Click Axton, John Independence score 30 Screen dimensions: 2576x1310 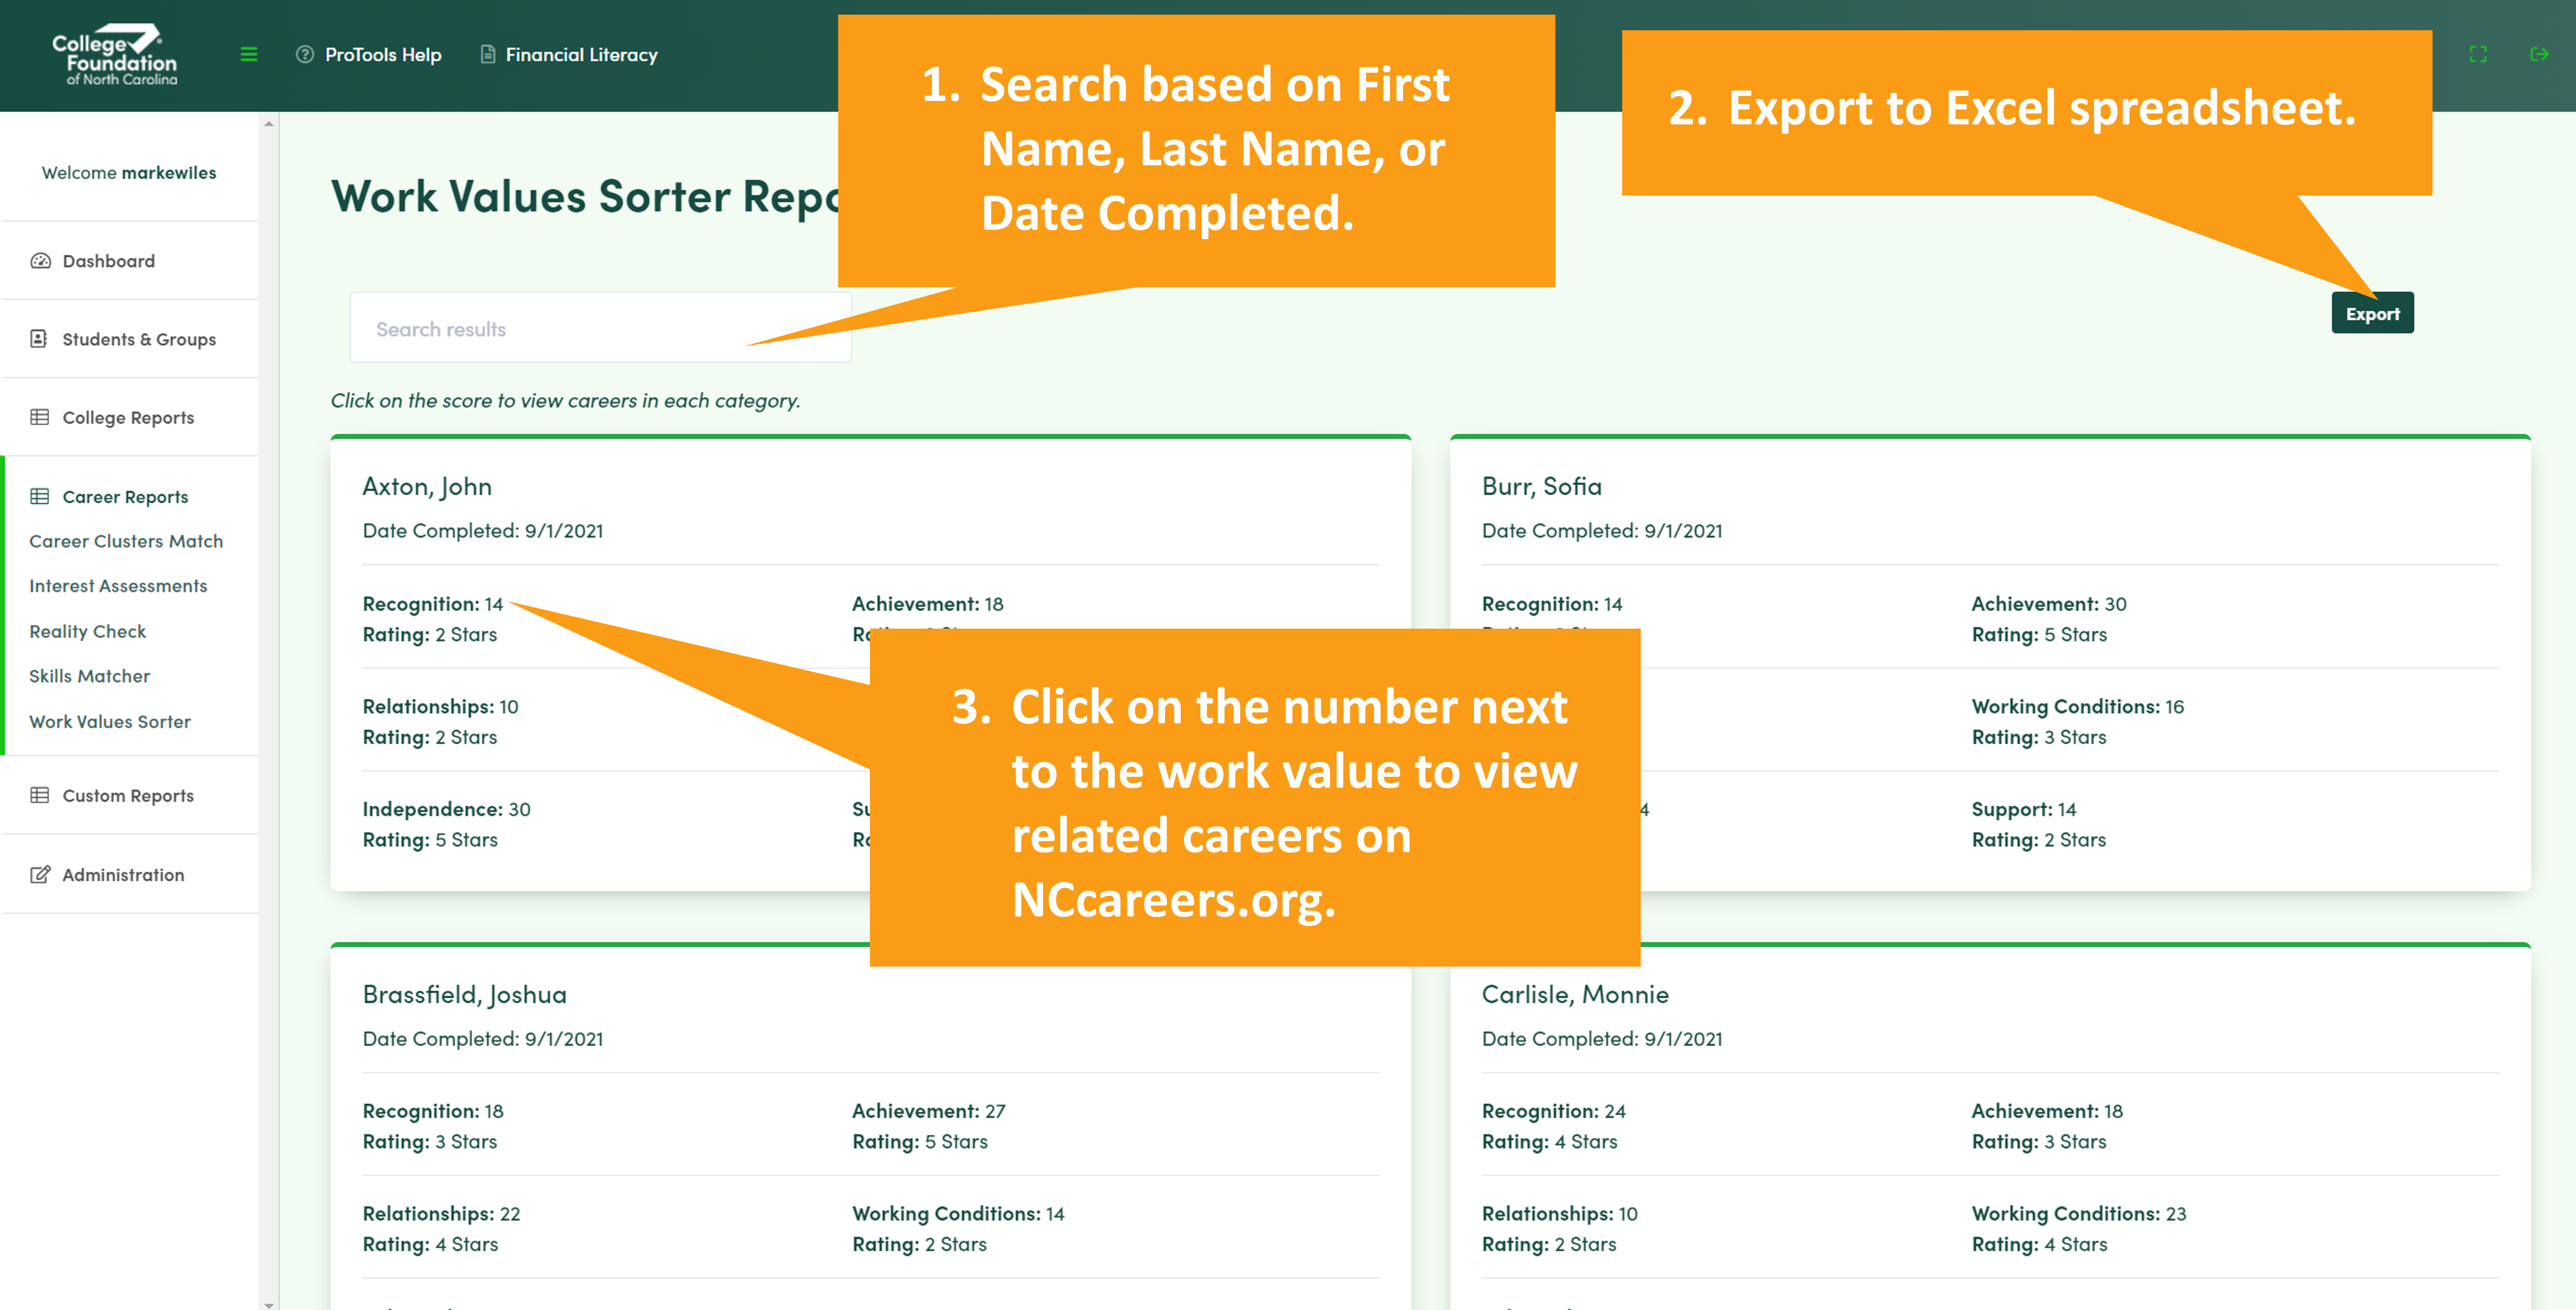coord(520,809)
